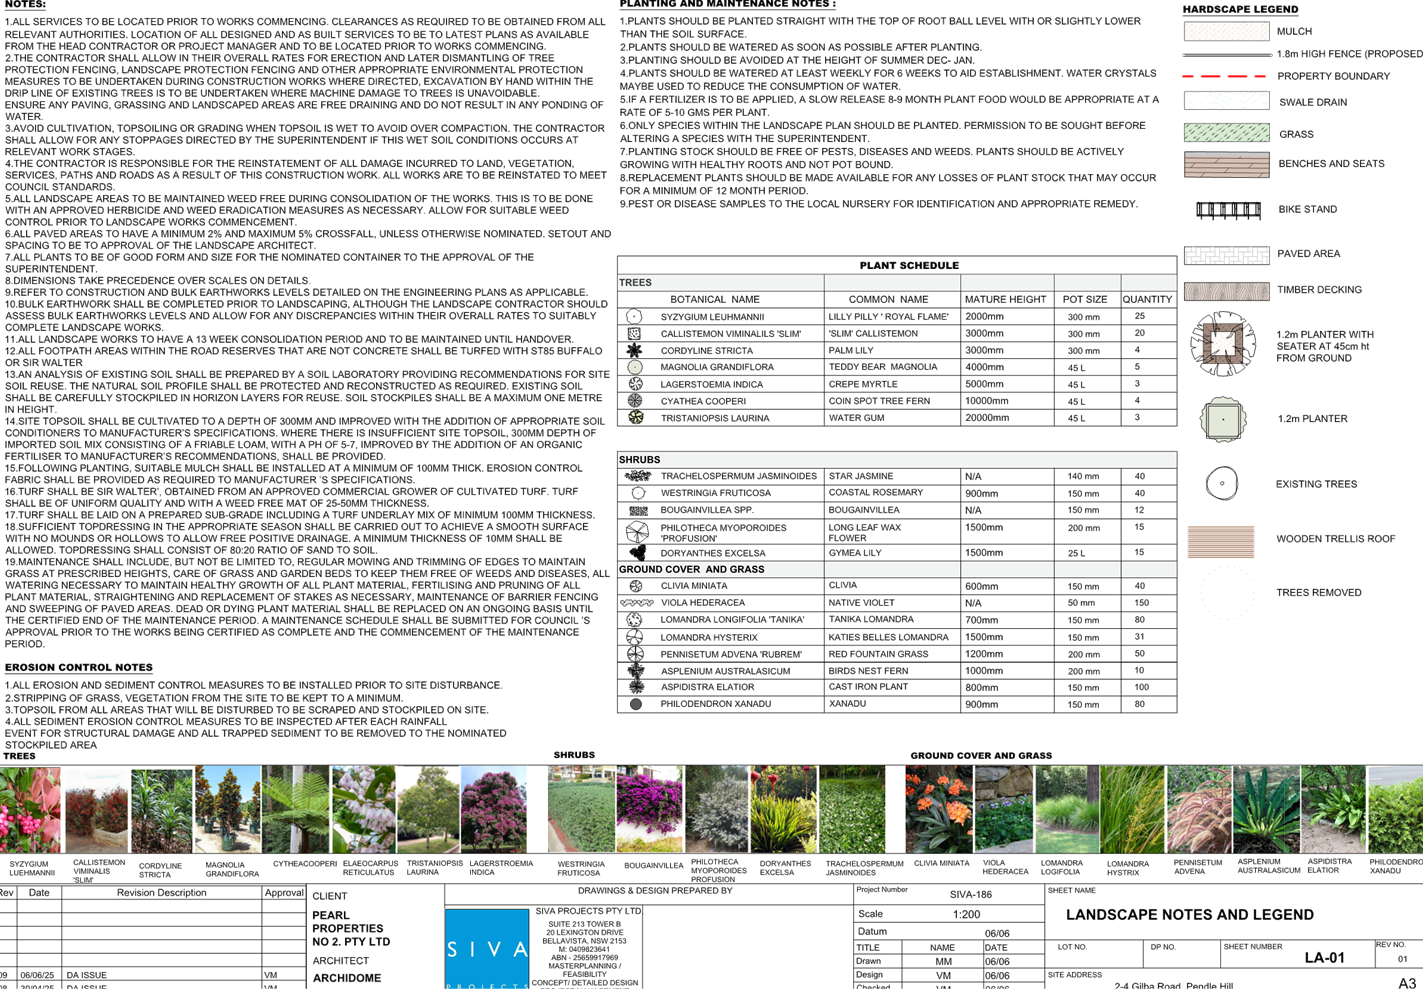Click the orange Clivia Miniata photo thumbnail
The width and height of the screenshot is (1423, 989).
pos(938,810)
